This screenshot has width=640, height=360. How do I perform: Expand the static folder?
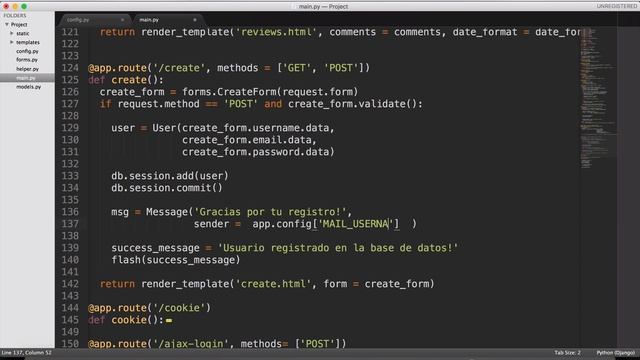pos(12,33)
